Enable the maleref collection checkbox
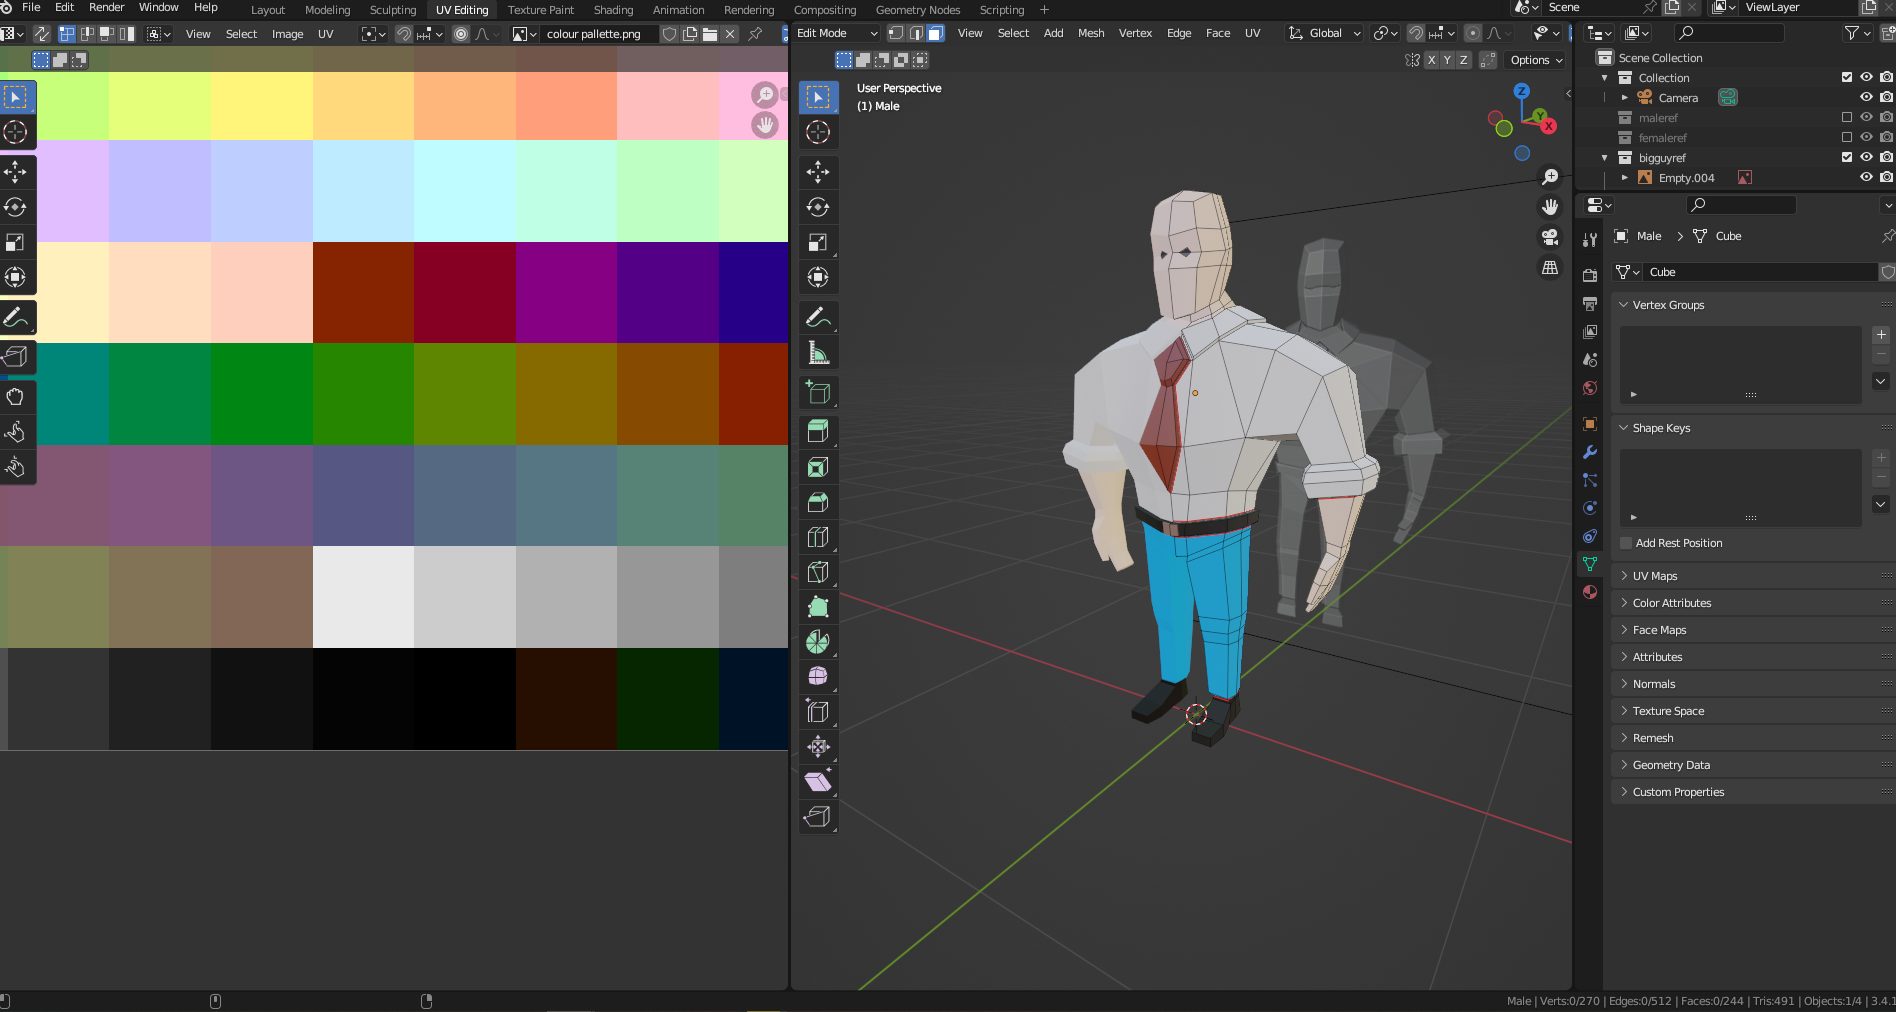This screenshot has width=1896, height=1012. click(x=1847, y=117)
